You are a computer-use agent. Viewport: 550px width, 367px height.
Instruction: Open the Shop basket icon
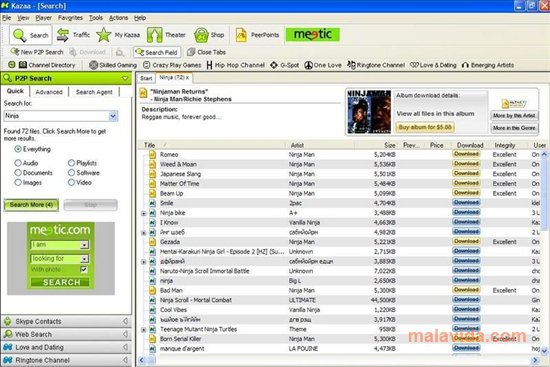click(x=202, y=35)
